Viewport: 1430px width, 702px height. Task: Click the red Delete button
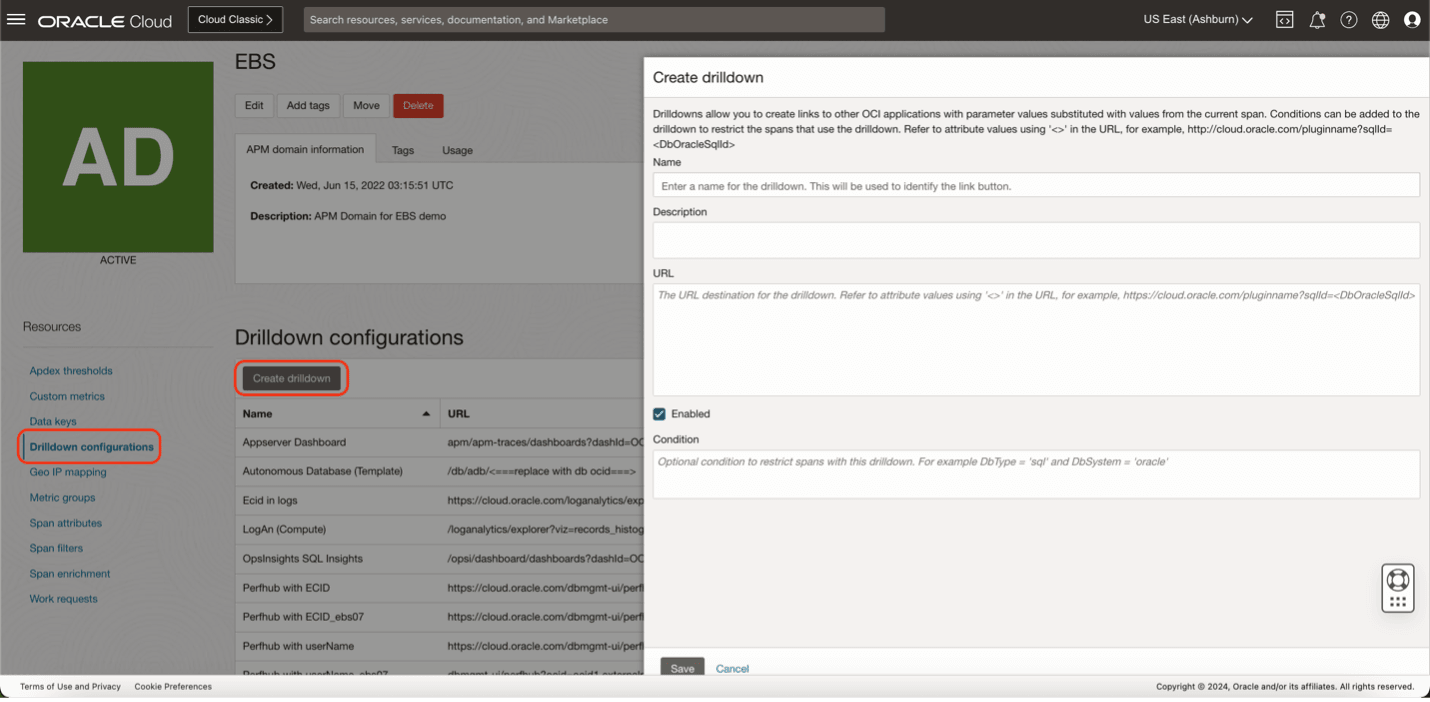(x=418, y=105)
